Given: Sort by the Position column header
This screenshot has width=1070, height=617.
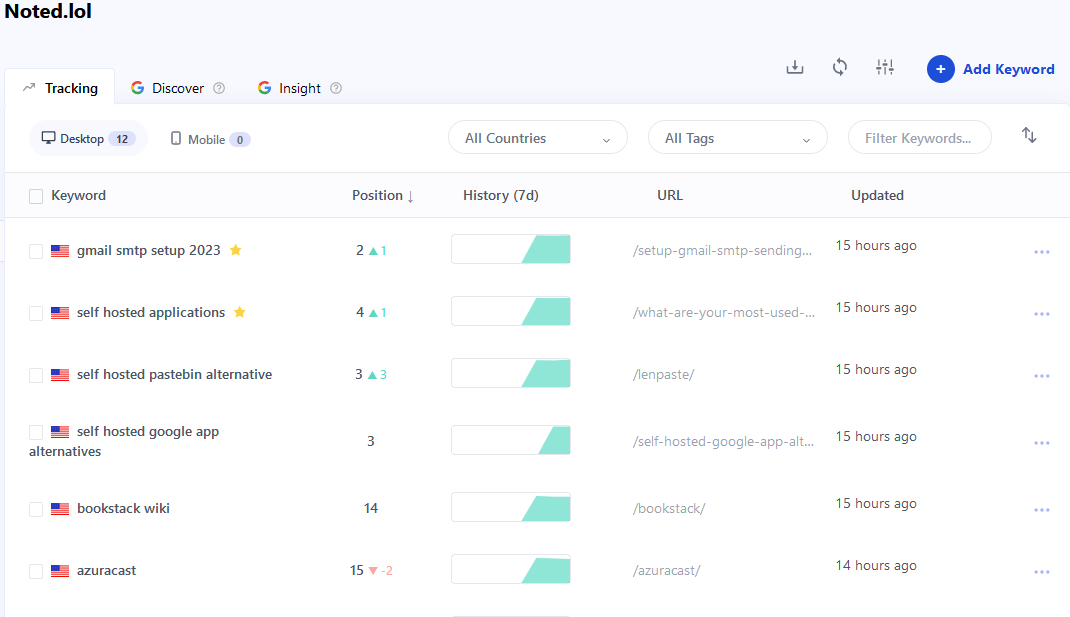Looking at the screenshot, I should (x=383, y=195).
